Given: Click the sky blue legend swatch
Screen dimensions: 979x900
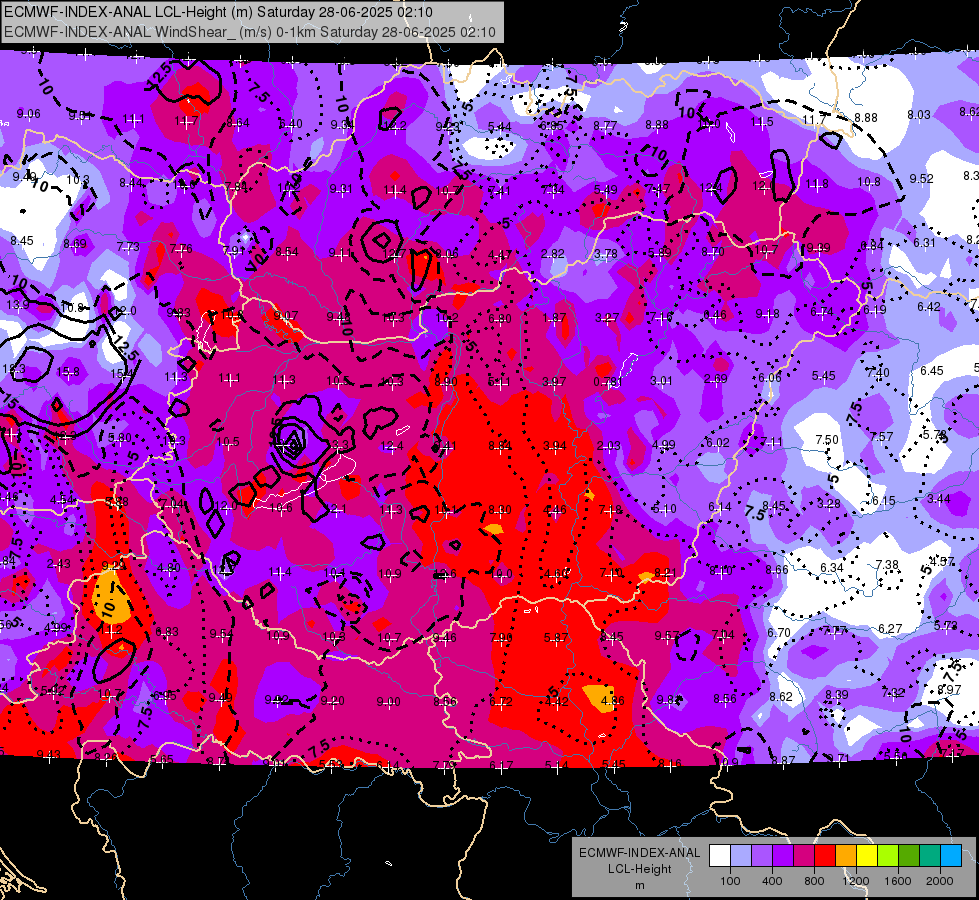Looking at the screenshot, I should pos(951,856).
